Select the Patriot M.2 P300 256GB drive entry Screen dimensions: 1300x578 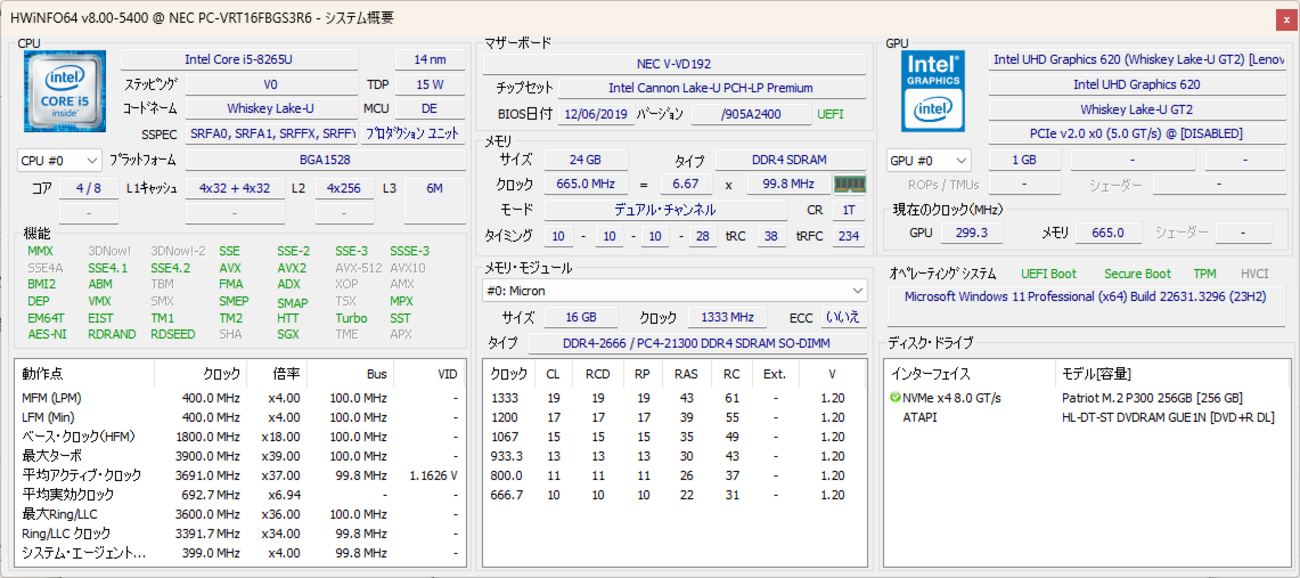[x=1152, y=398]
